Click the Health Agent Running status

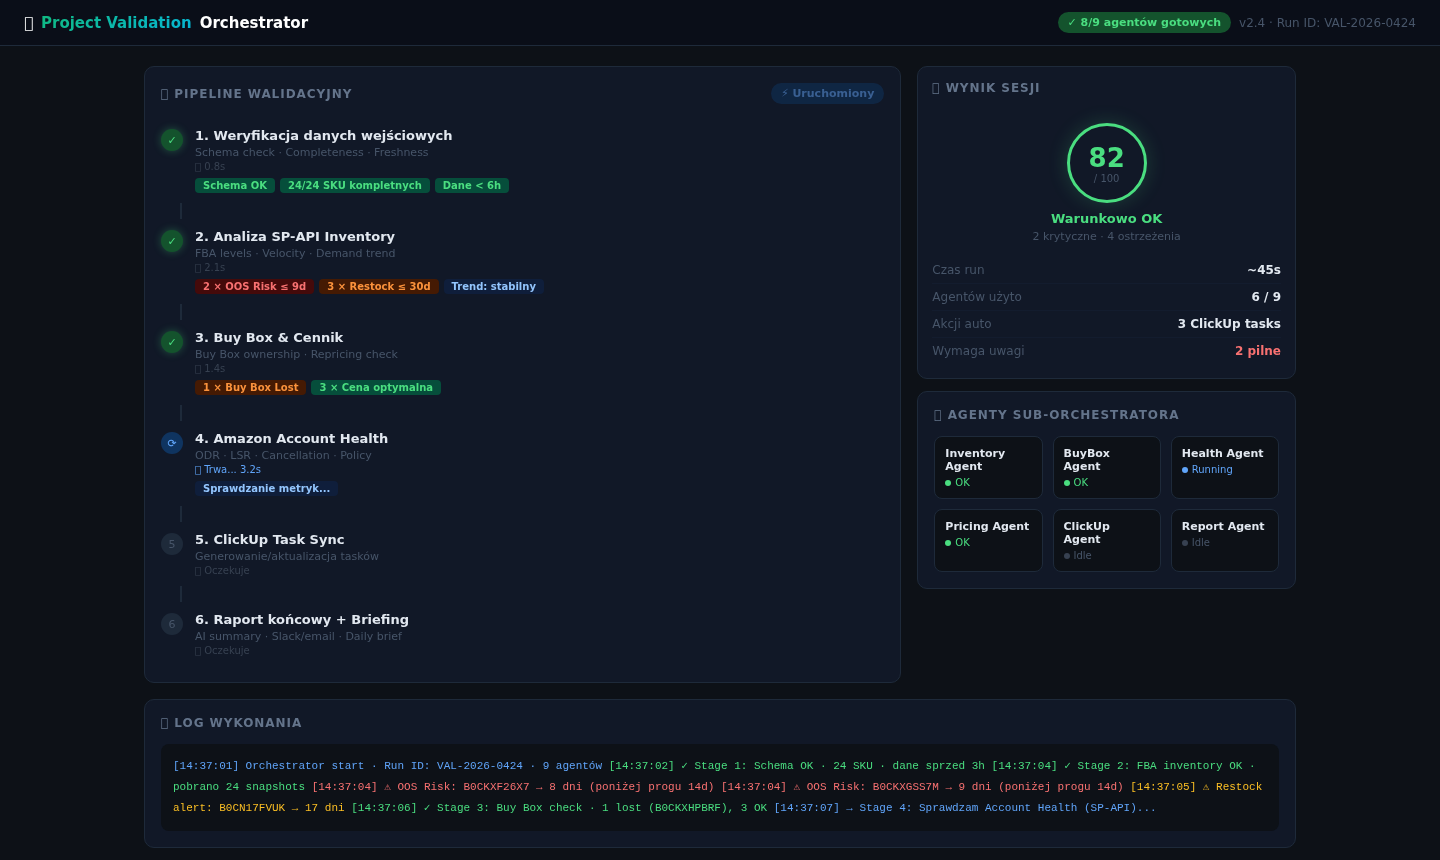(x=1207, y=469)
